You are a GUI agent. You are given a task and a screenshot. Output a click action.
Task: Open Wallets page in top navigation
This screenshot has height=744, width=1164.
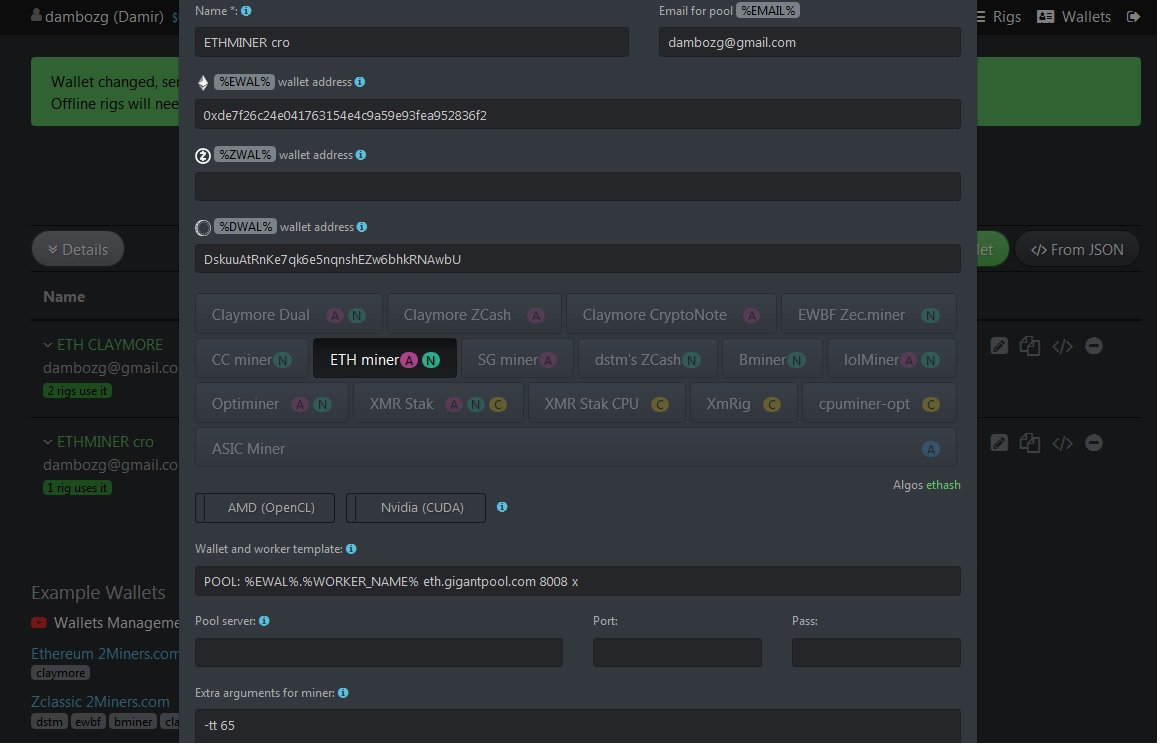[1074, 16]
